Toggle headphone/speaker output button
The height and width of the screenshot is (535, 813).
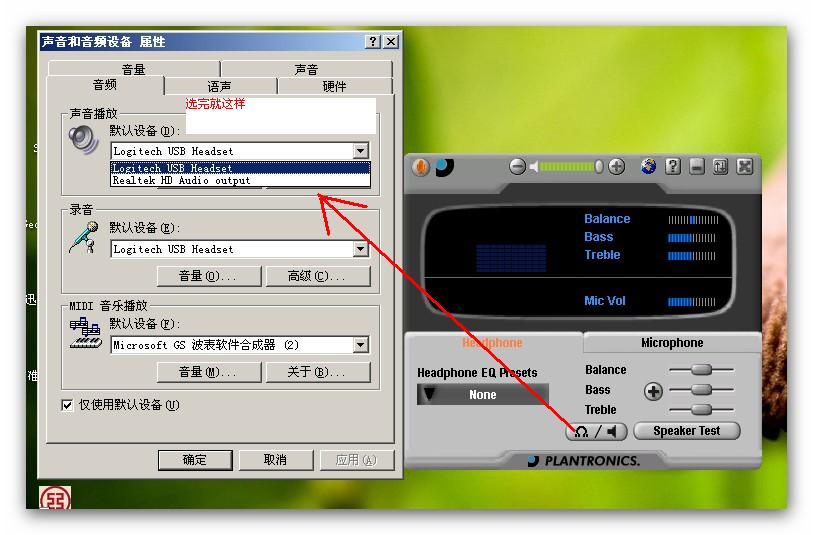[x=596, y=431]
